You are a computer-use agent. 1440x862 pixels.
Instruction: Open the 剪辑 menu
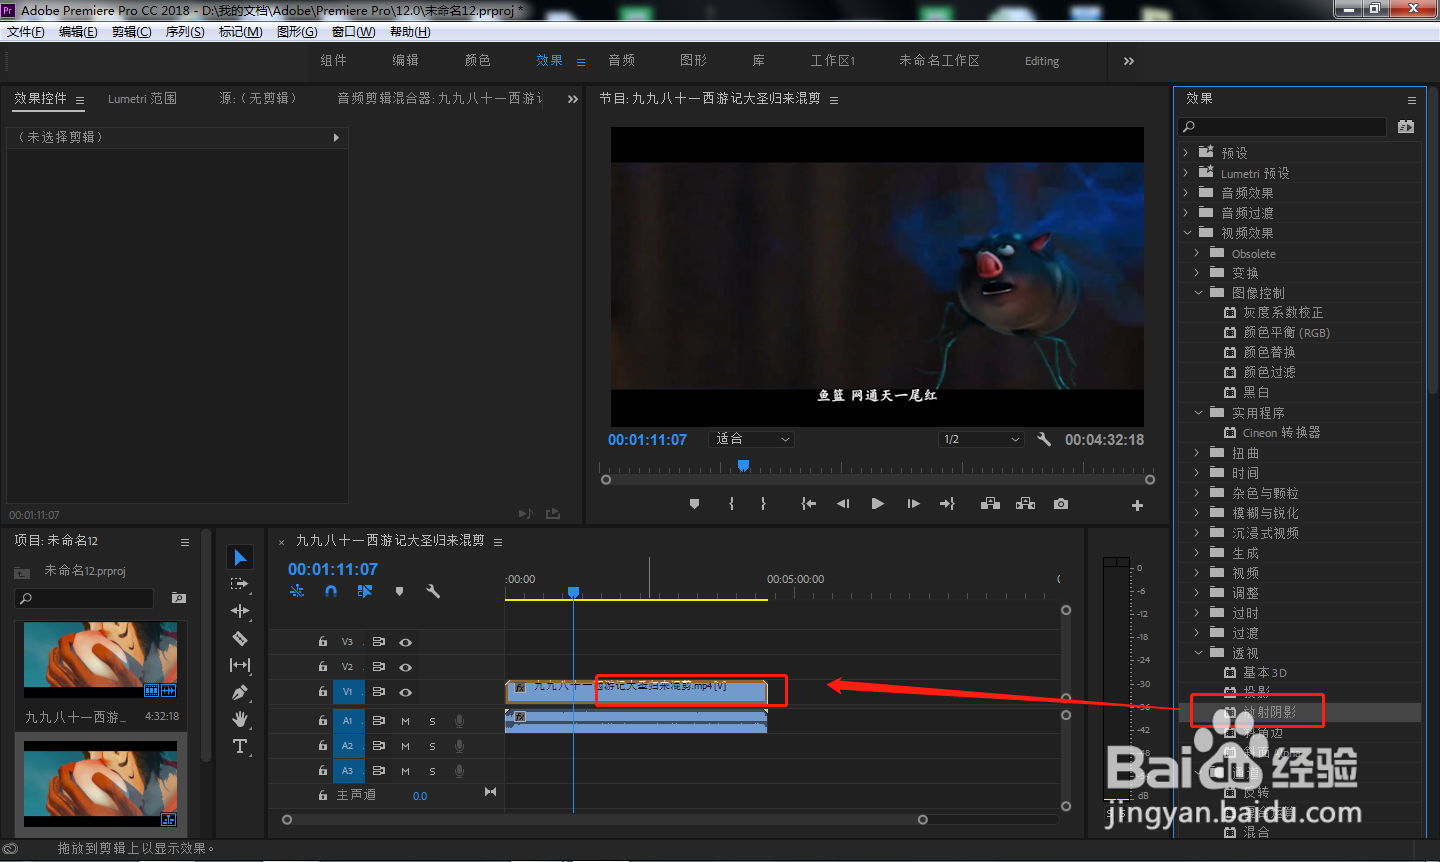click(x=132, y=32)
